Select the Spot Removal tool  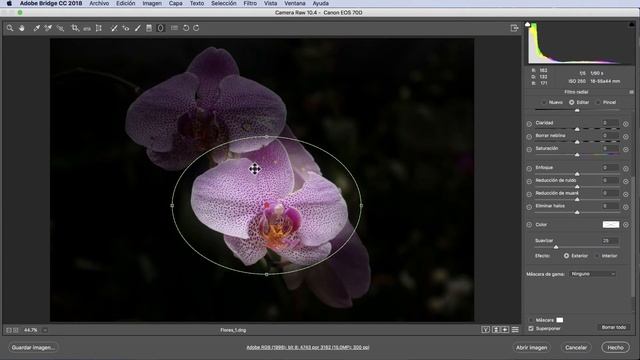click(114, 28)
